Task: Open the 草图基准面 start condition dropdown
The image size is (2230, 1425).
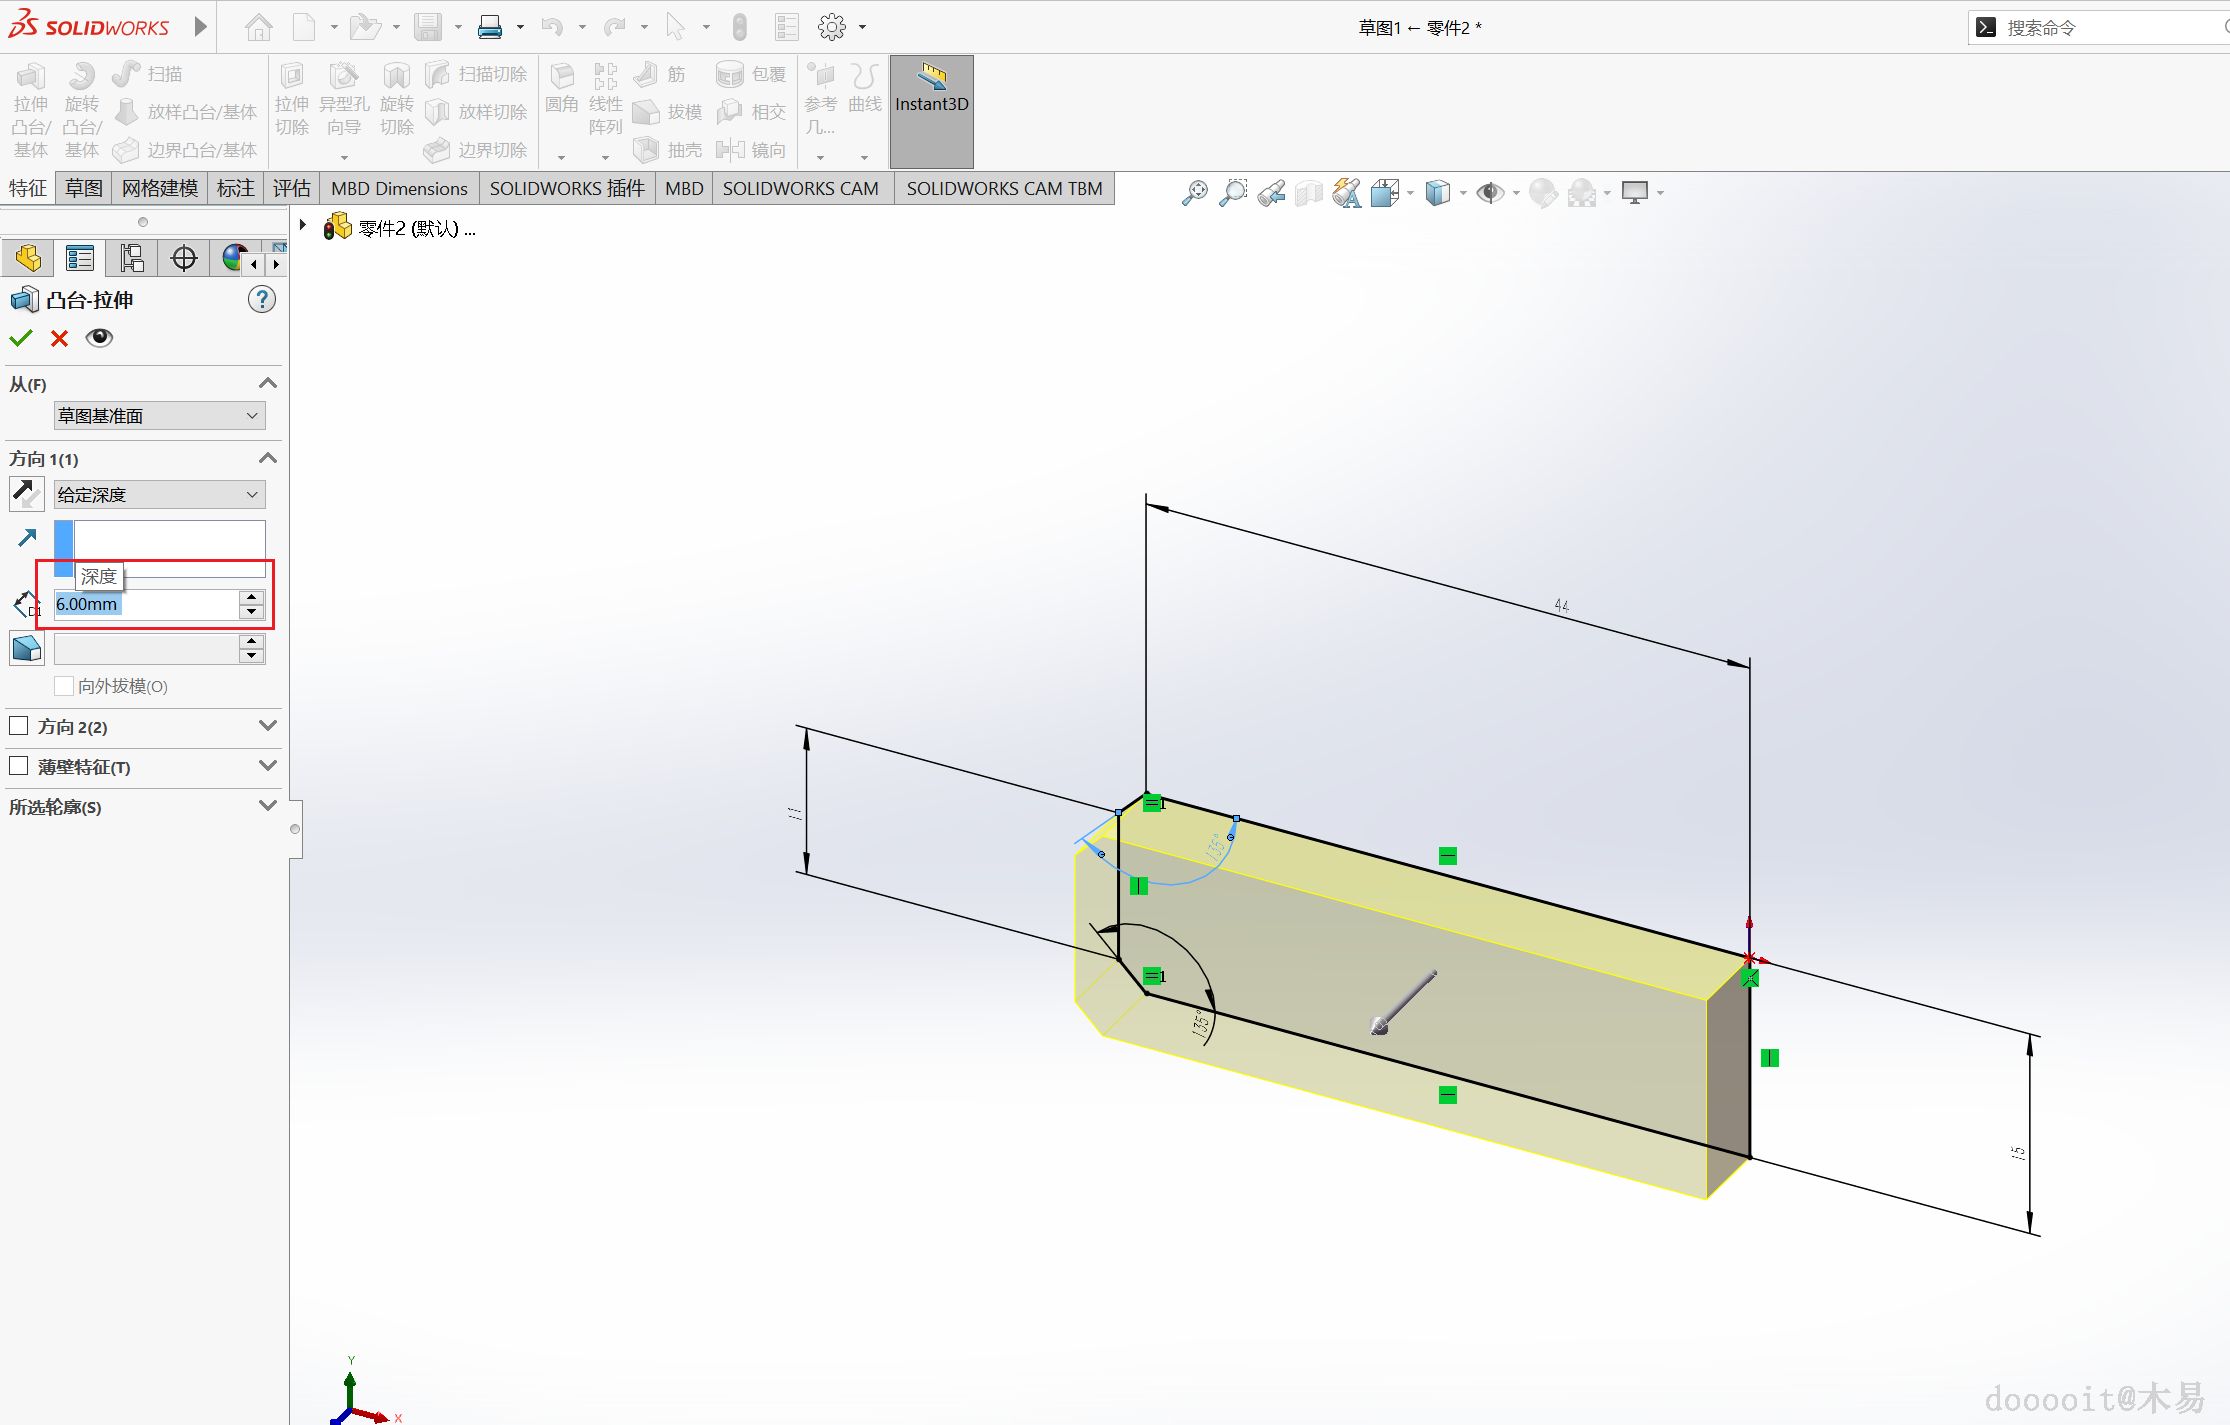Action: (x=160, y=416)
